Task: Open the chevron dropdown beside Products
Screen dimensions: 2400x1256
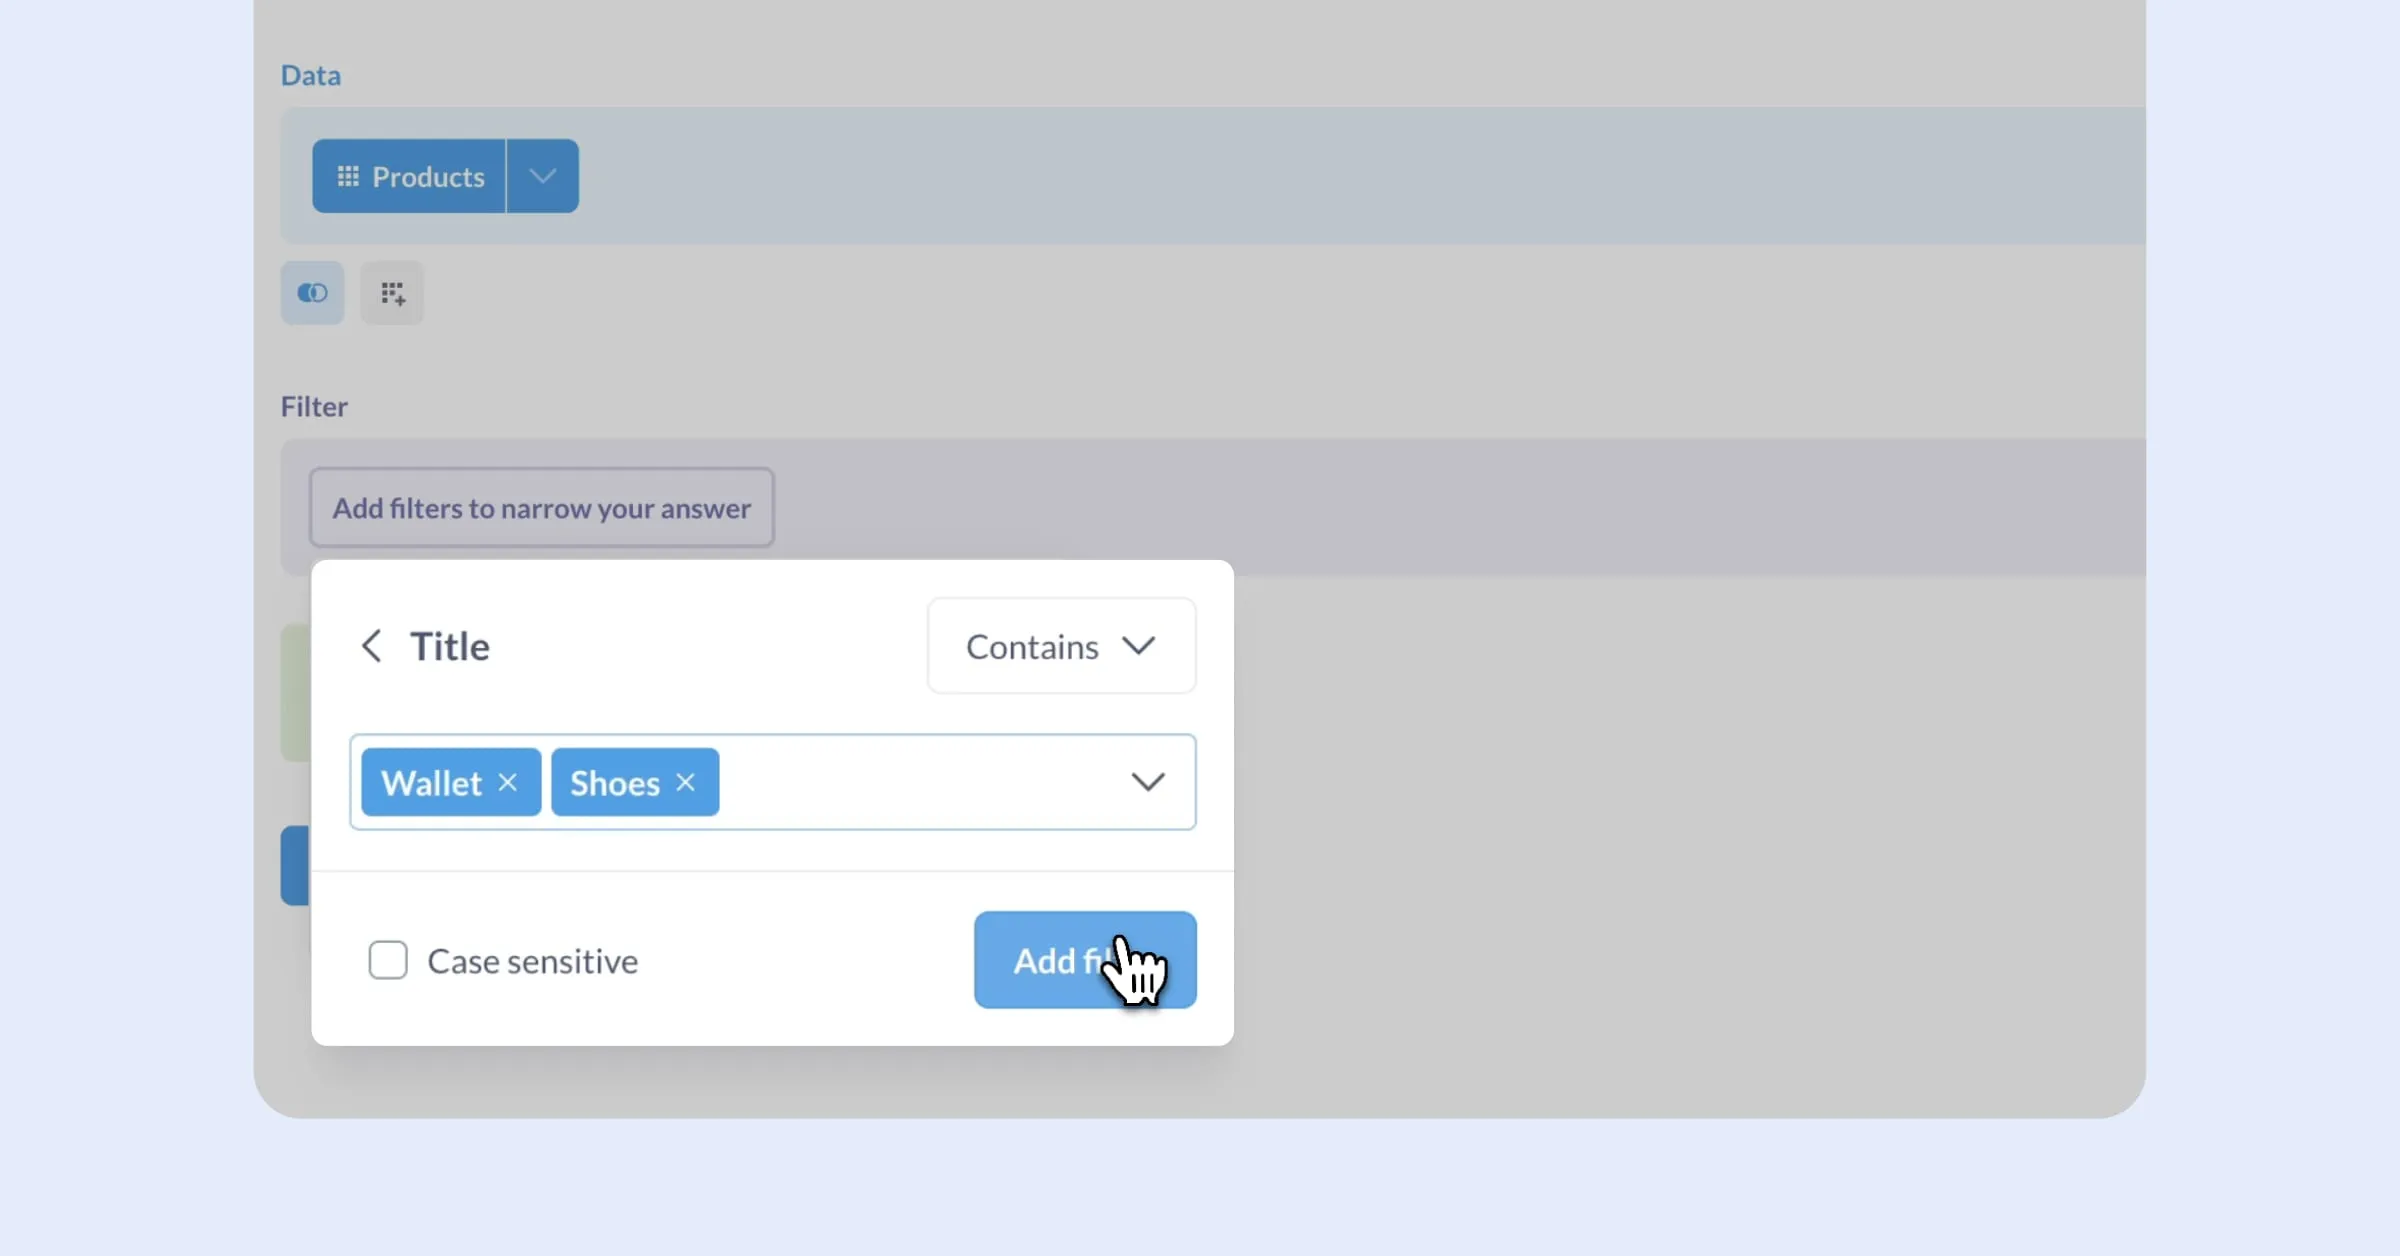Action: (x=542, y=177)
